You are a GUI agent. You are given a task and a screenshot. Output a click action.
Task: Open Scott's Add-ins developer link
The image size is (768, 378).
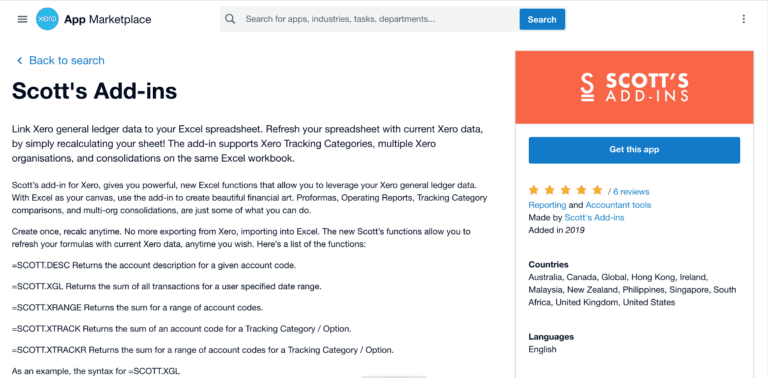click(x=594, y=217)
